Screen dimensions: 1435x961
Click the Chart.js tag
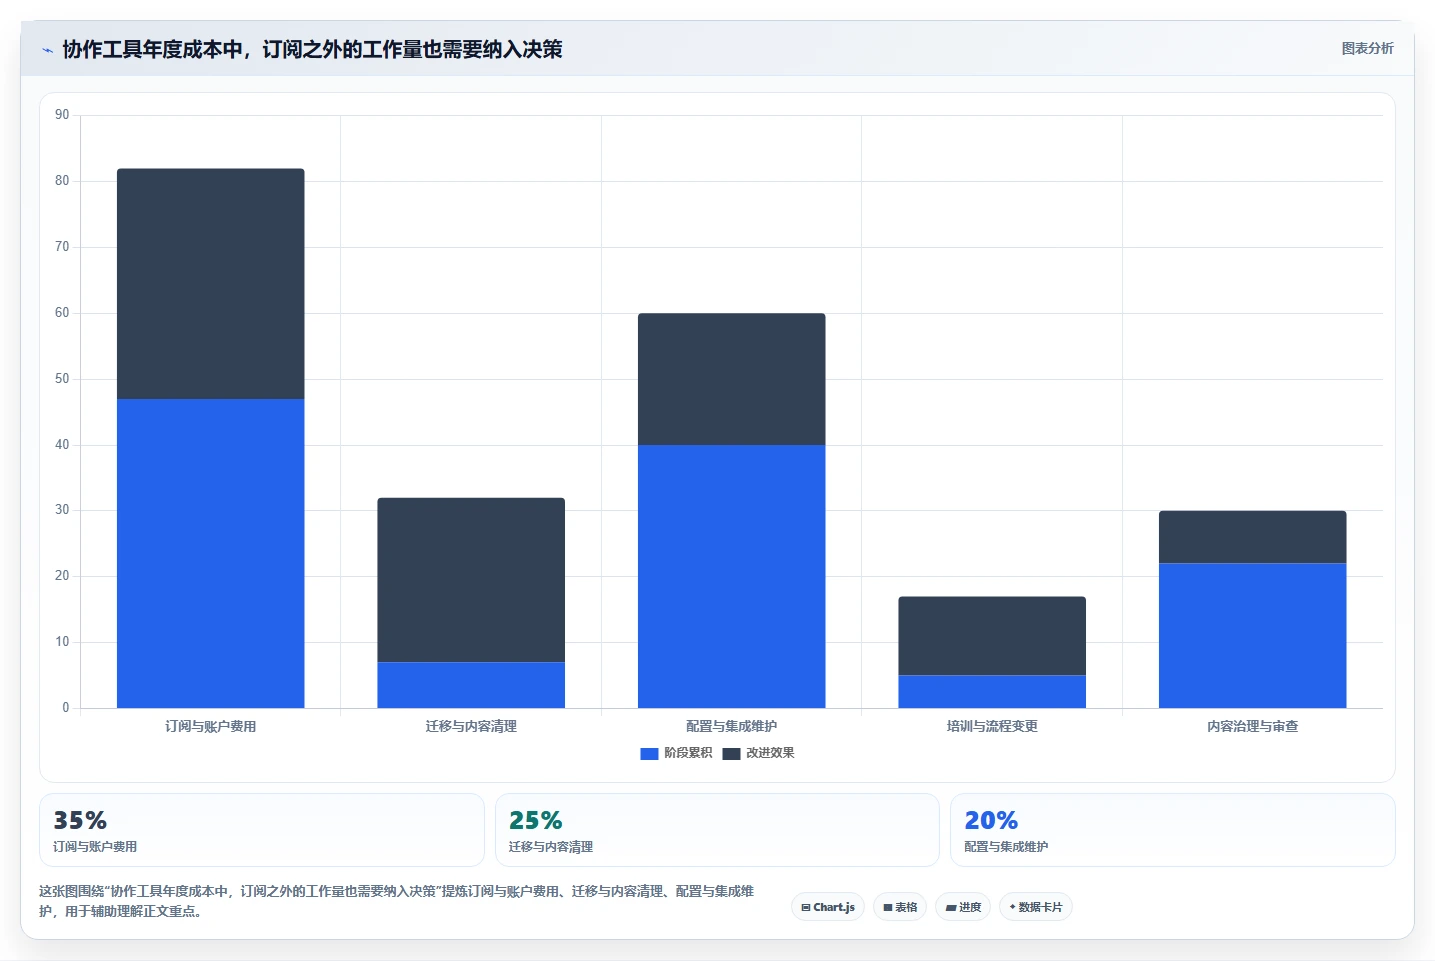click(x=828, y=907)
